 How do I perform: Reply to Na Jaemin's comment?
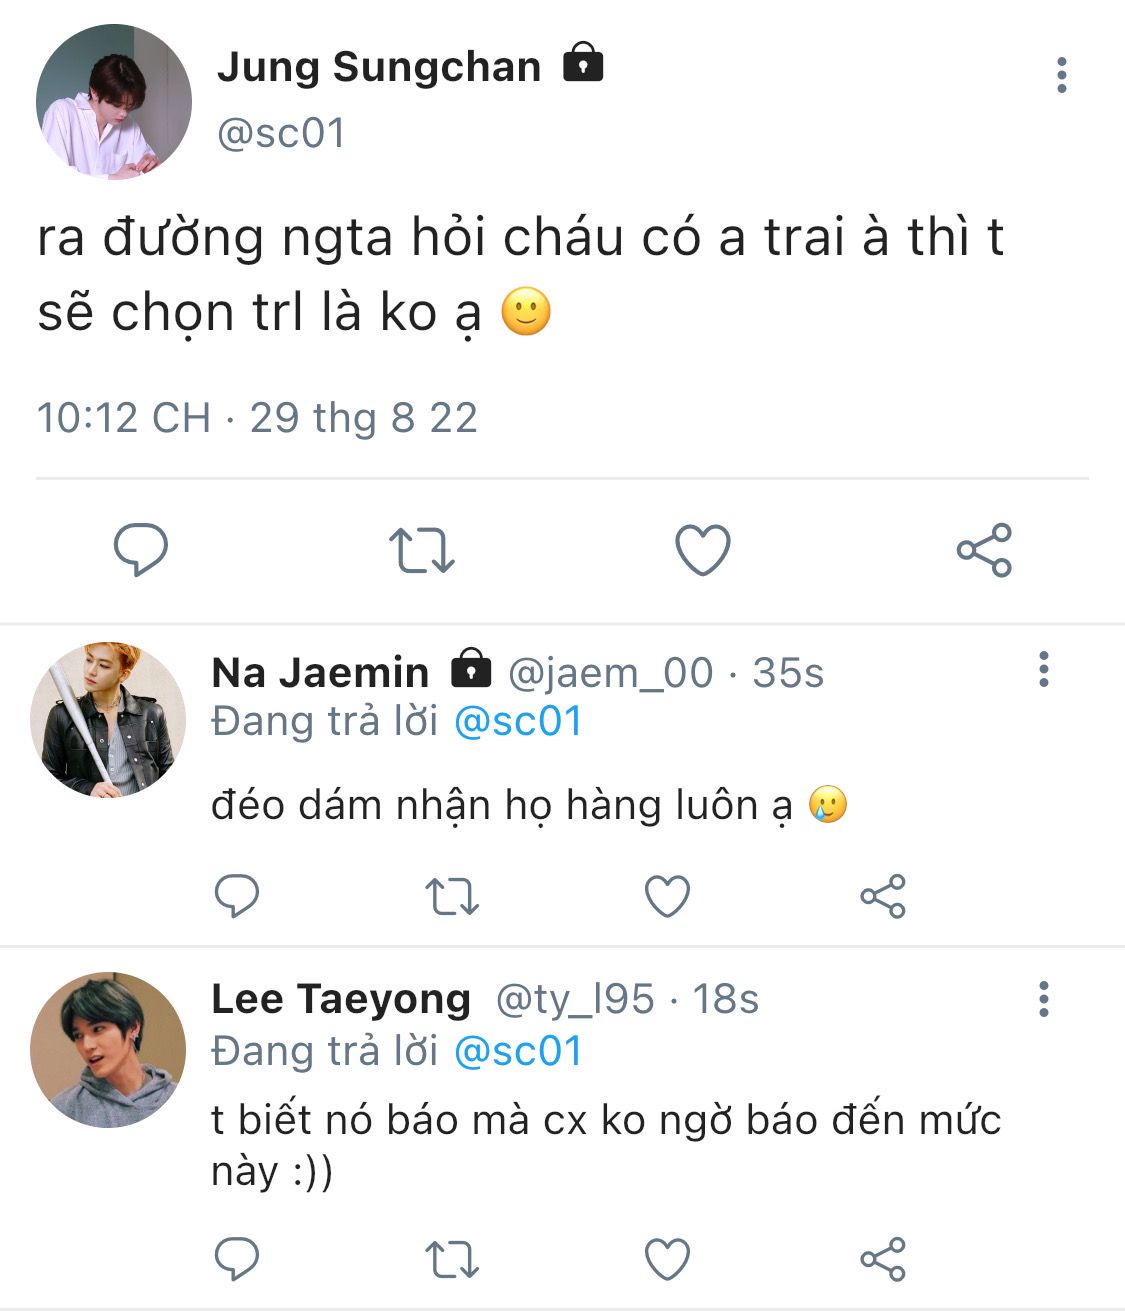237,896
